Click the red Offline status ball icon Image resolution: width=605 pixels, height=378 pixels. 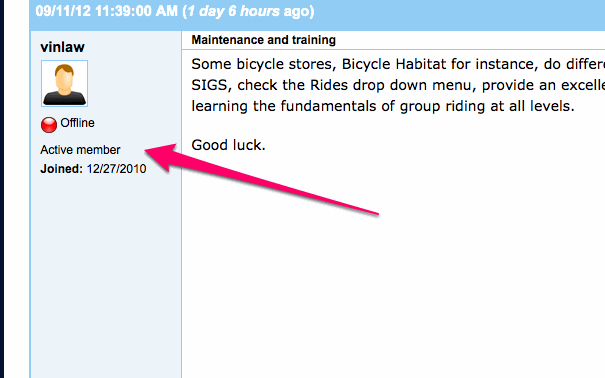click(49, 125)
